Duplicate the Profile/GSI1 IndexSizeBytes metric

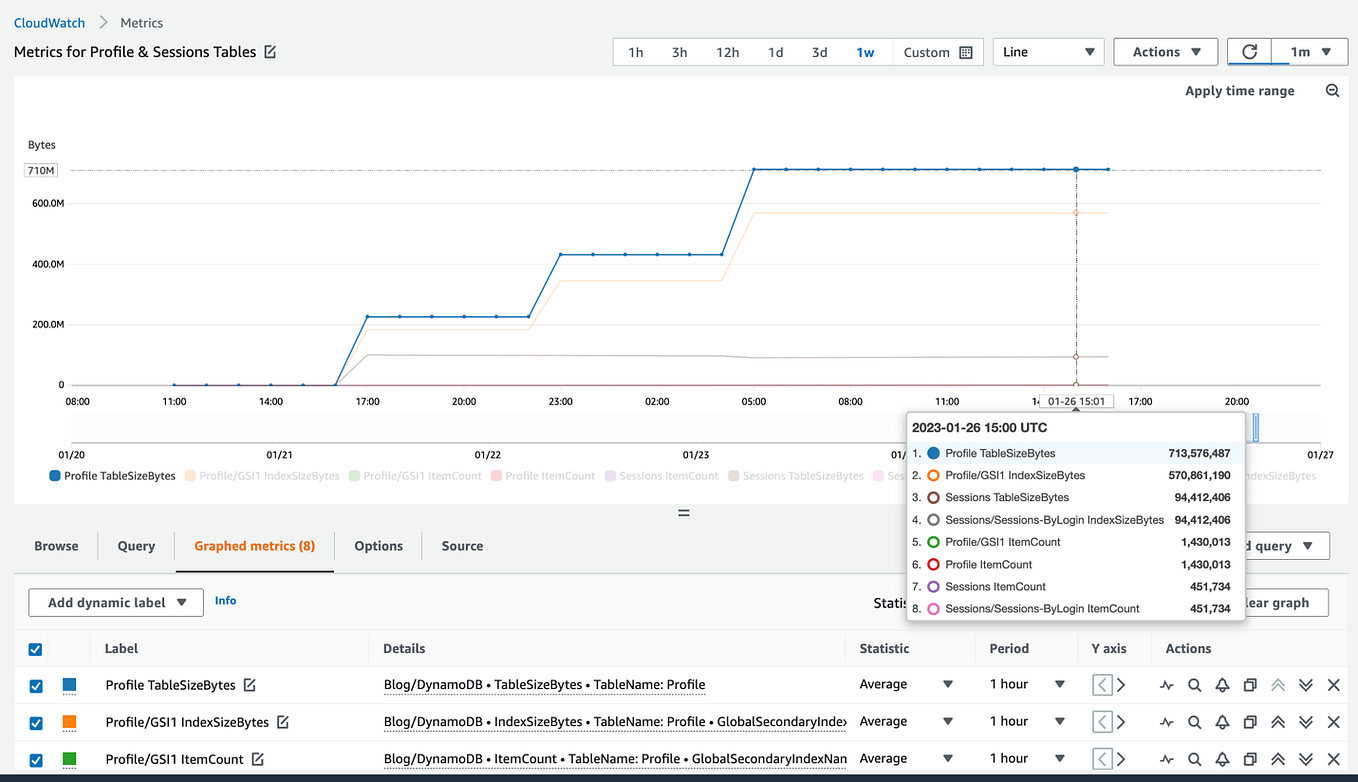(x=1249, y=721)
